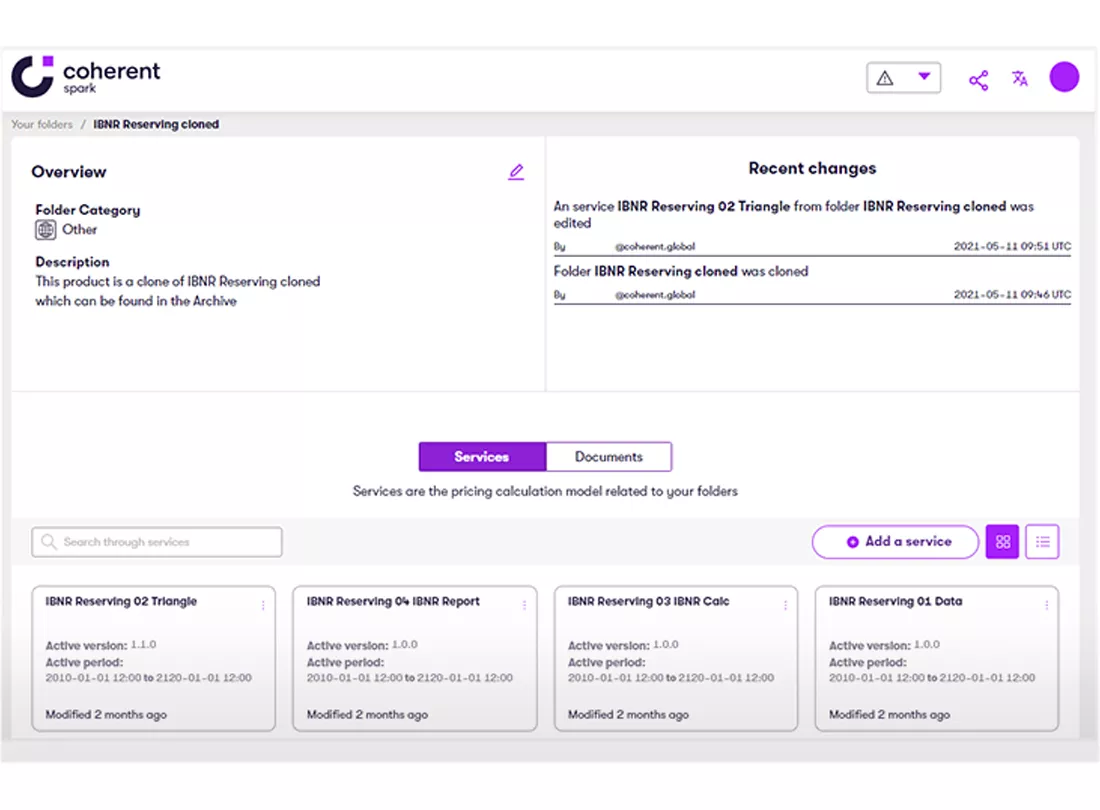Screen dimensions: 1100x810
Task: Switch to the Documents tab
Action: tap(609, 456)
